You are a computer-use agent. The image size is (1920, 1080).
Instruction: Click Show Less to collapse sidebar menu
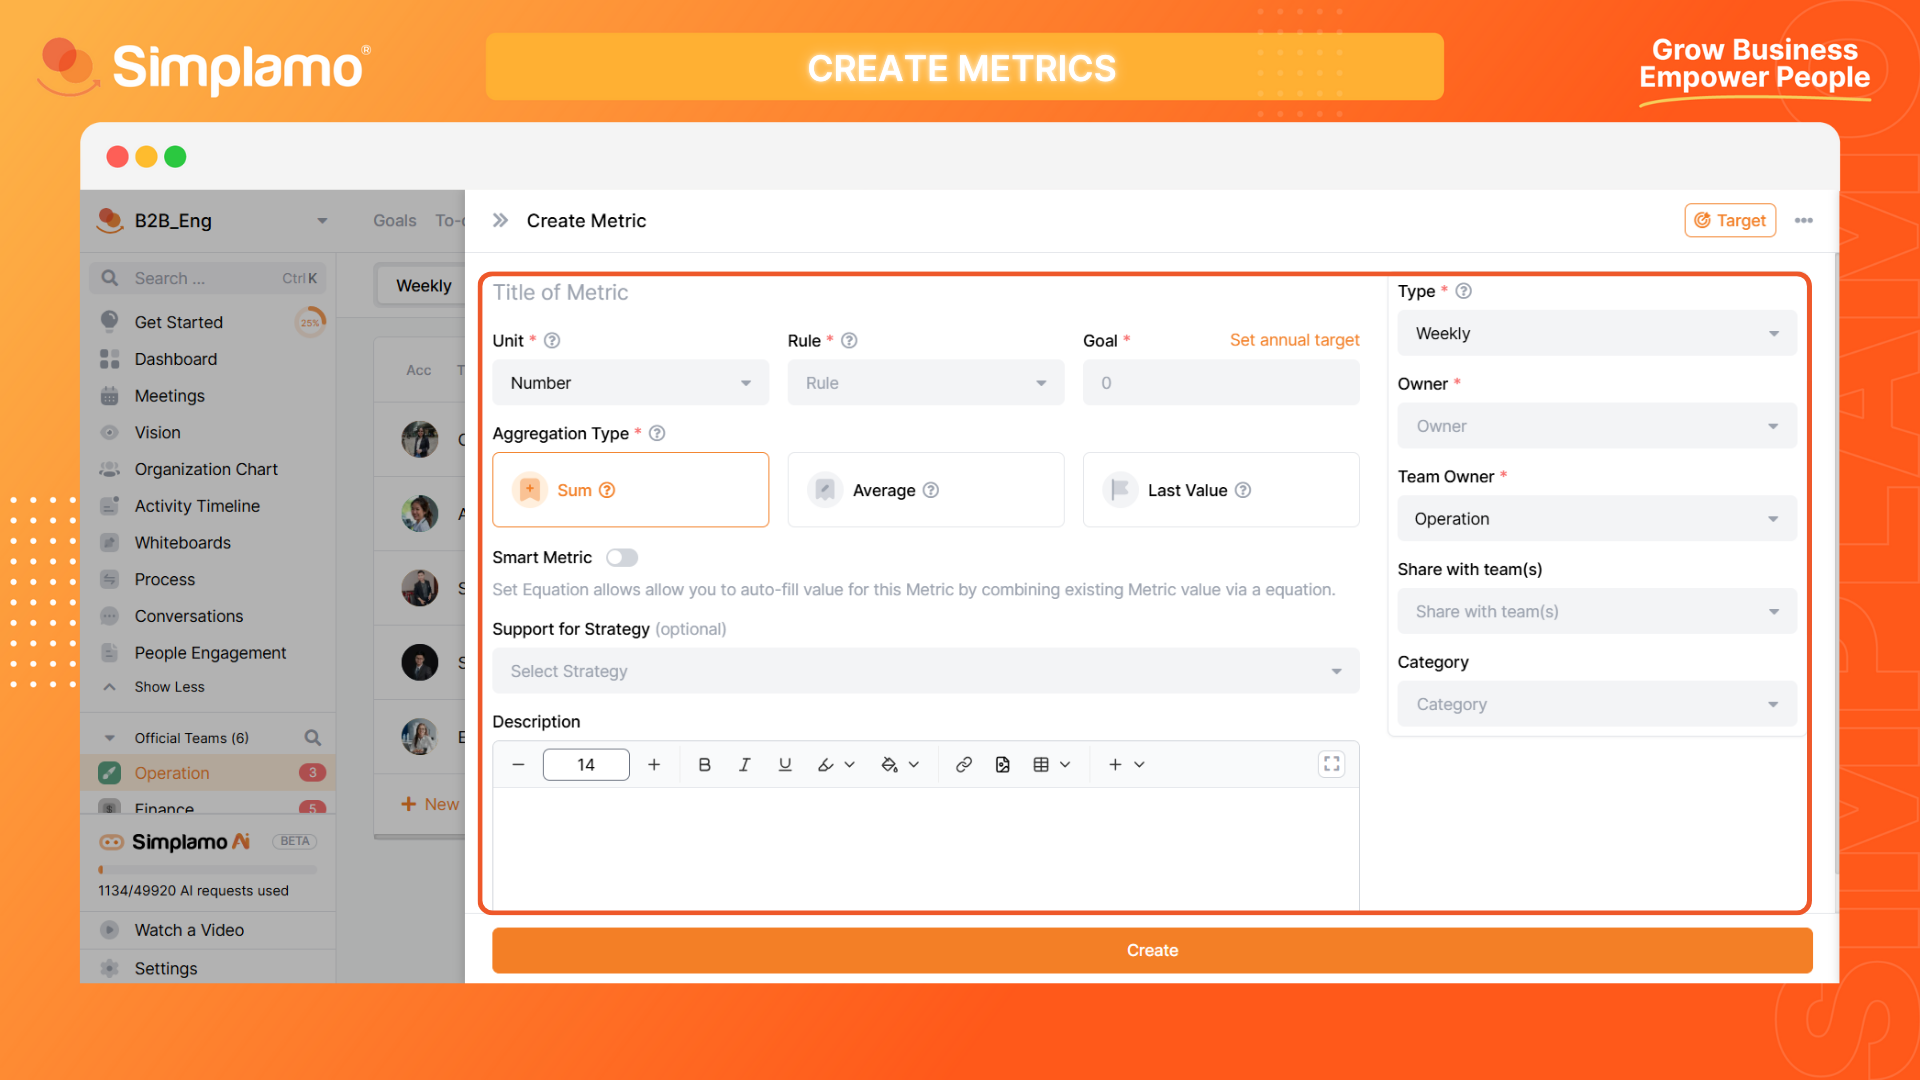[x=169, y=687]
